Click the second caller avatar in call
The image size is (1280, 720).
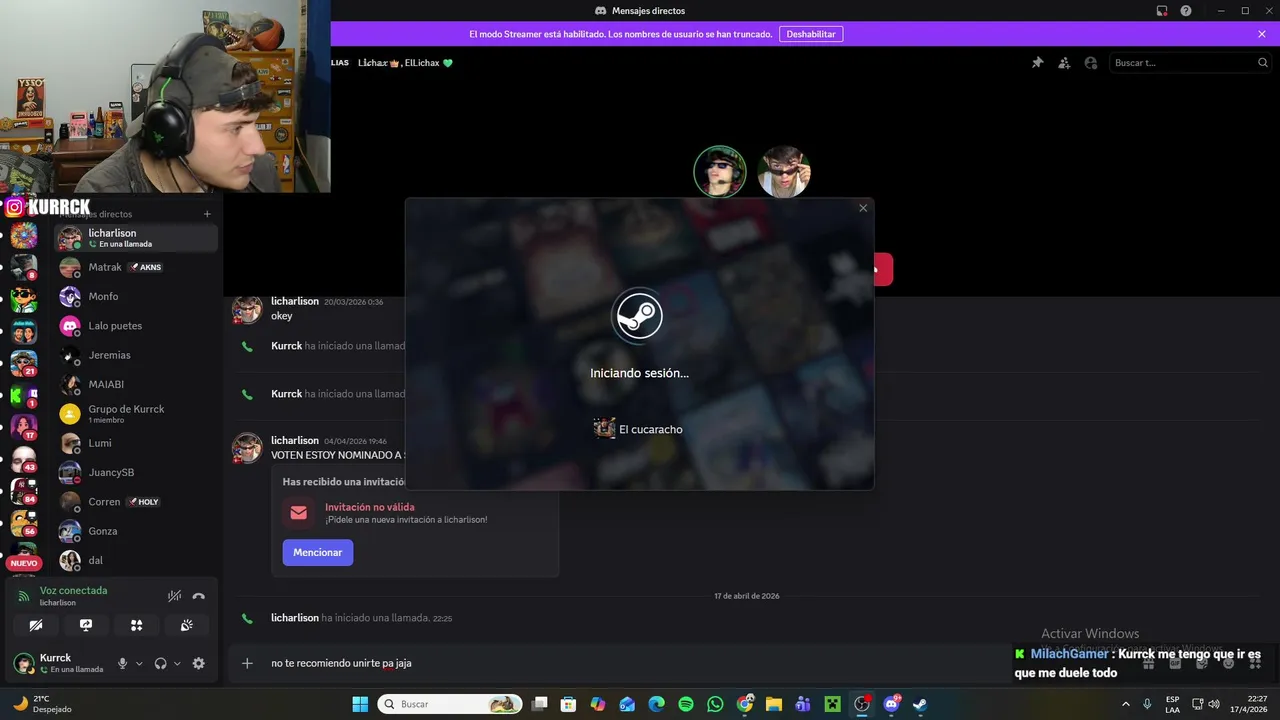784,172
